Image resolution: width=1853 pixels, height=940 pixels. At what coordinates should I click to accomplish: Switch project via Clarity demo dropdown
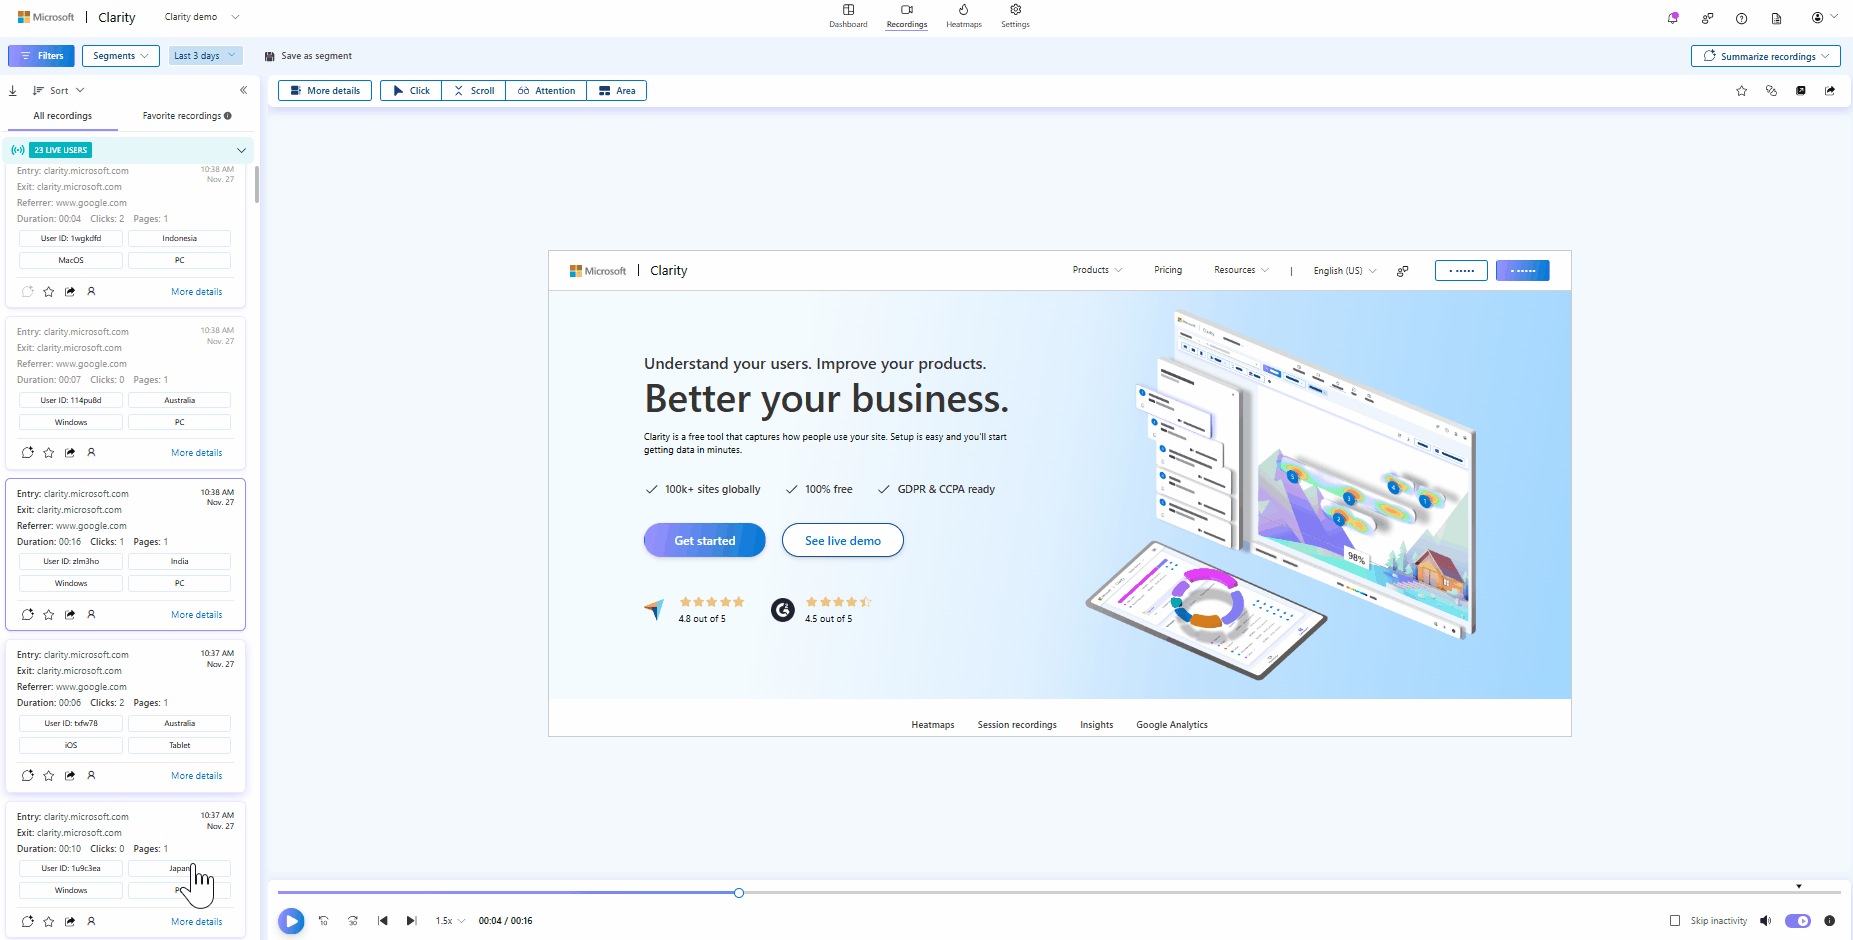tap(202, 17)
